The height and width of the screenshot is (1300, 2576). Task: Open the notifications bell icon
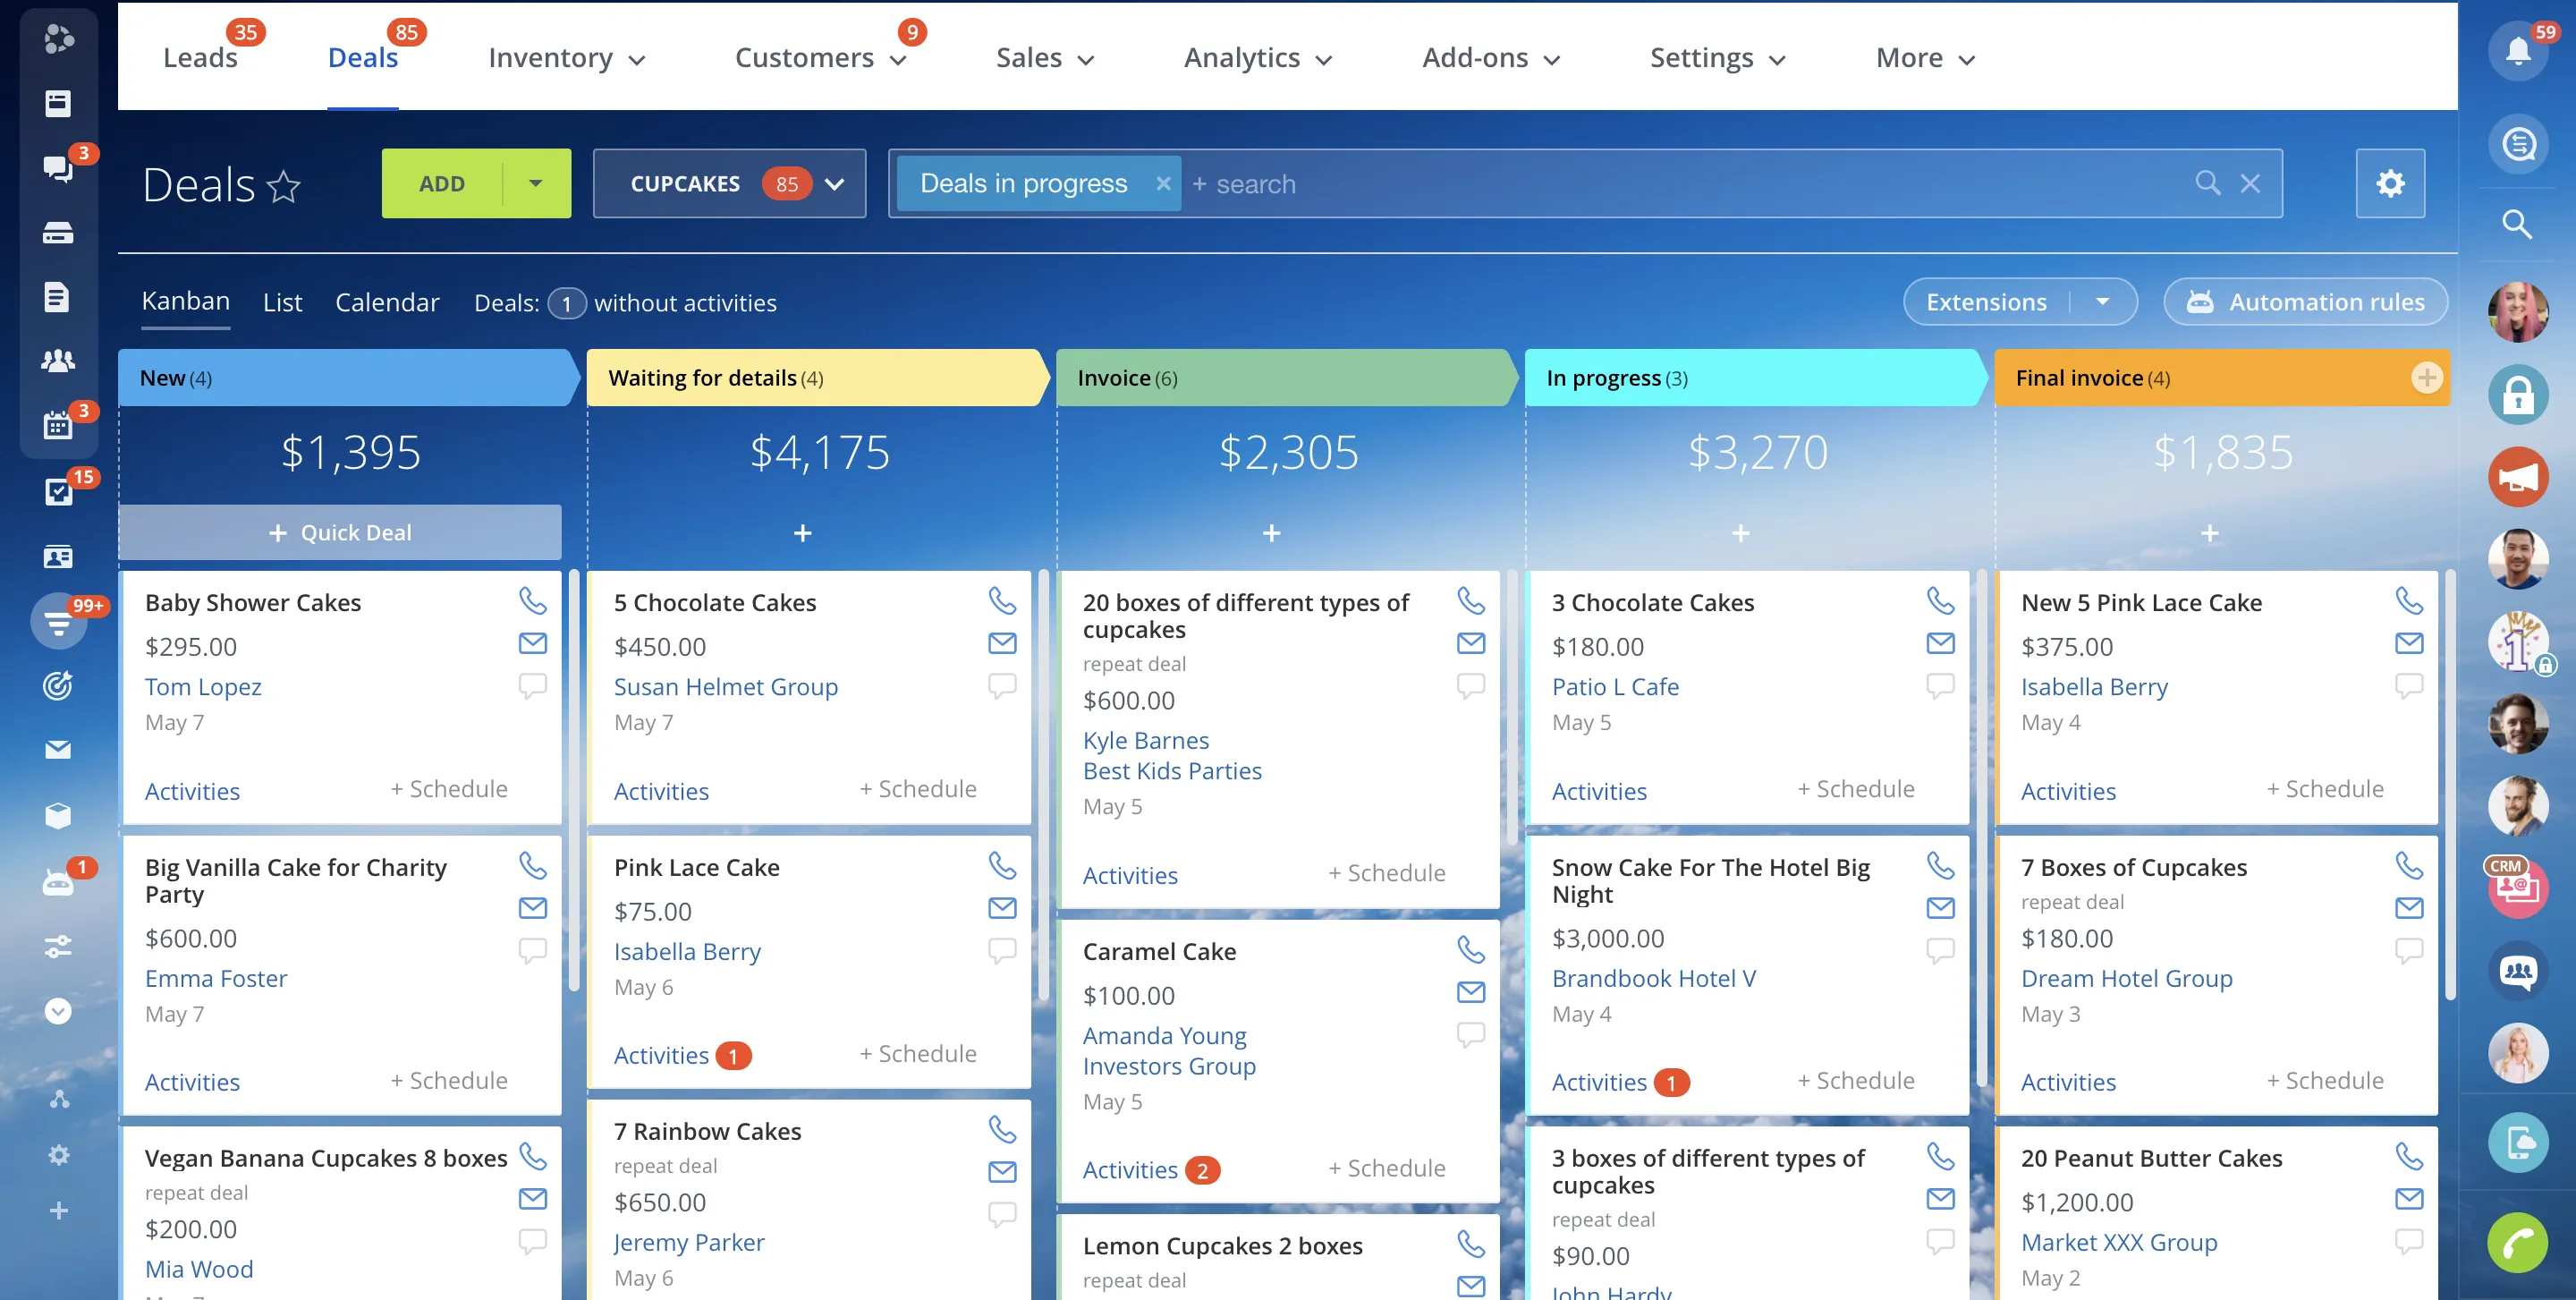tap(2517, 50)
